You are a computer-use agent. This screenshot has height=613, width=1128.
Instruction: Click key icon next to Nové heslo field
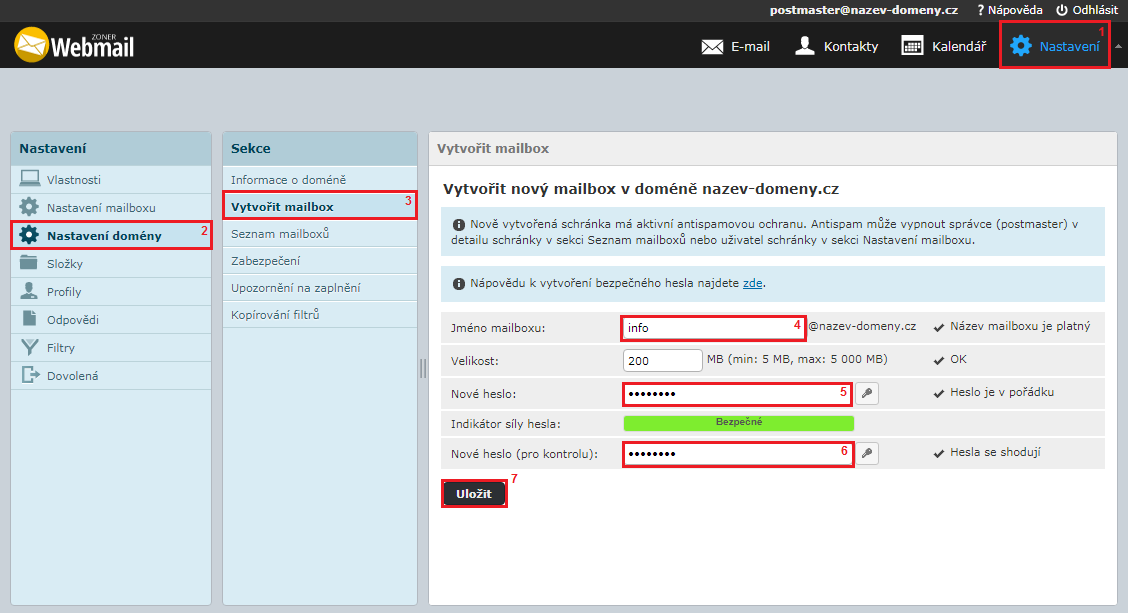[x=867, y=393]
